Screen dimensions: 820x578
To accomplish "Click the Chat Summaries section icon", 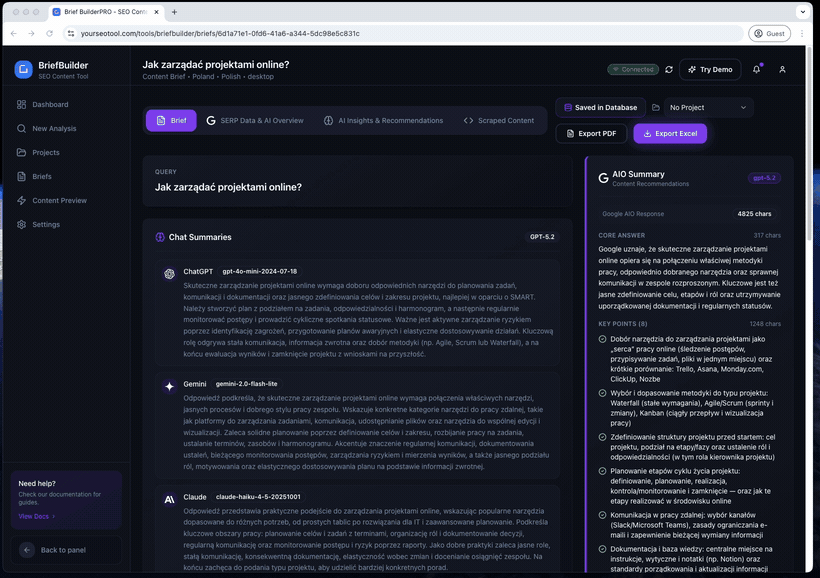I will click(160, 237).
